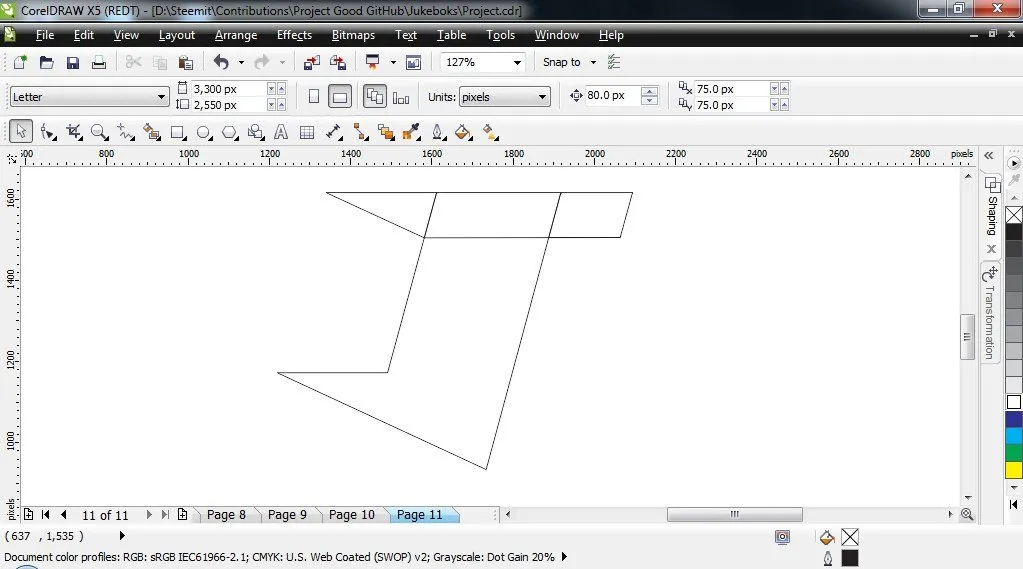Open a file with the Open icon
Screen dimensions: 1023x569
click(x=46, y=62)
